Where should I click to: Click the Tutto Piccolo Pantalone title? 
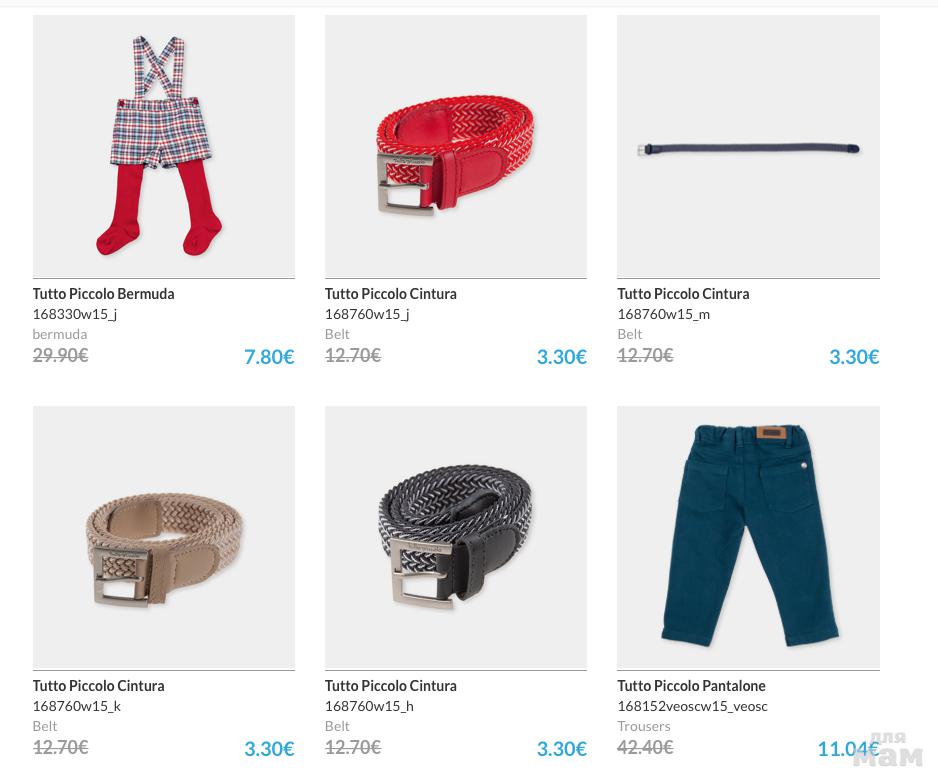click(x=692, y=685)
